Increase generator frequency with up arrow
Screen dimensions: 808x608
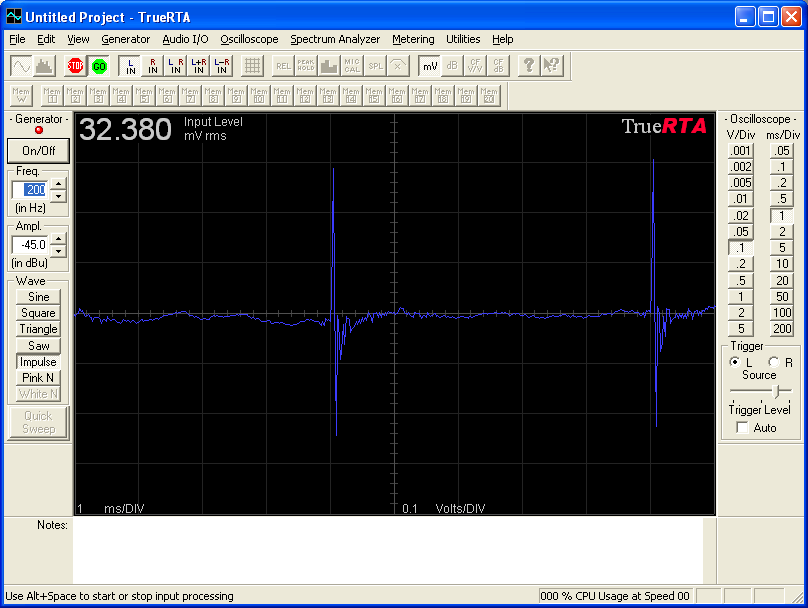tap(58, 184)
